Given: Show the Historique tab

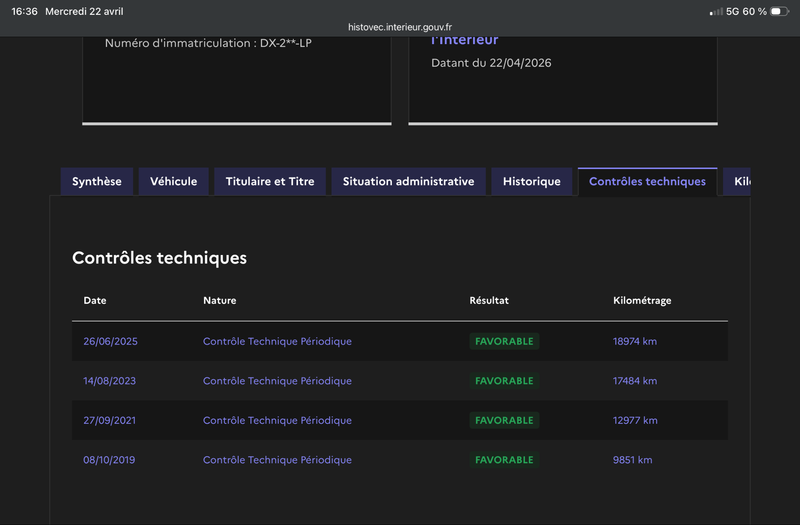Looking at the screenshot, I should [532, 182].
